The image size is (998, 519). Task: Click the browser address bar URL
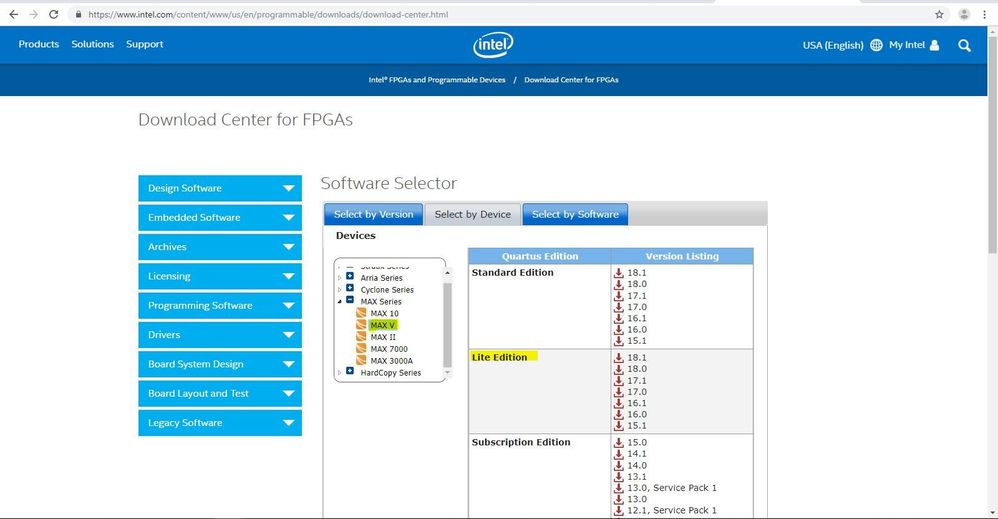(x=268, y=14)
